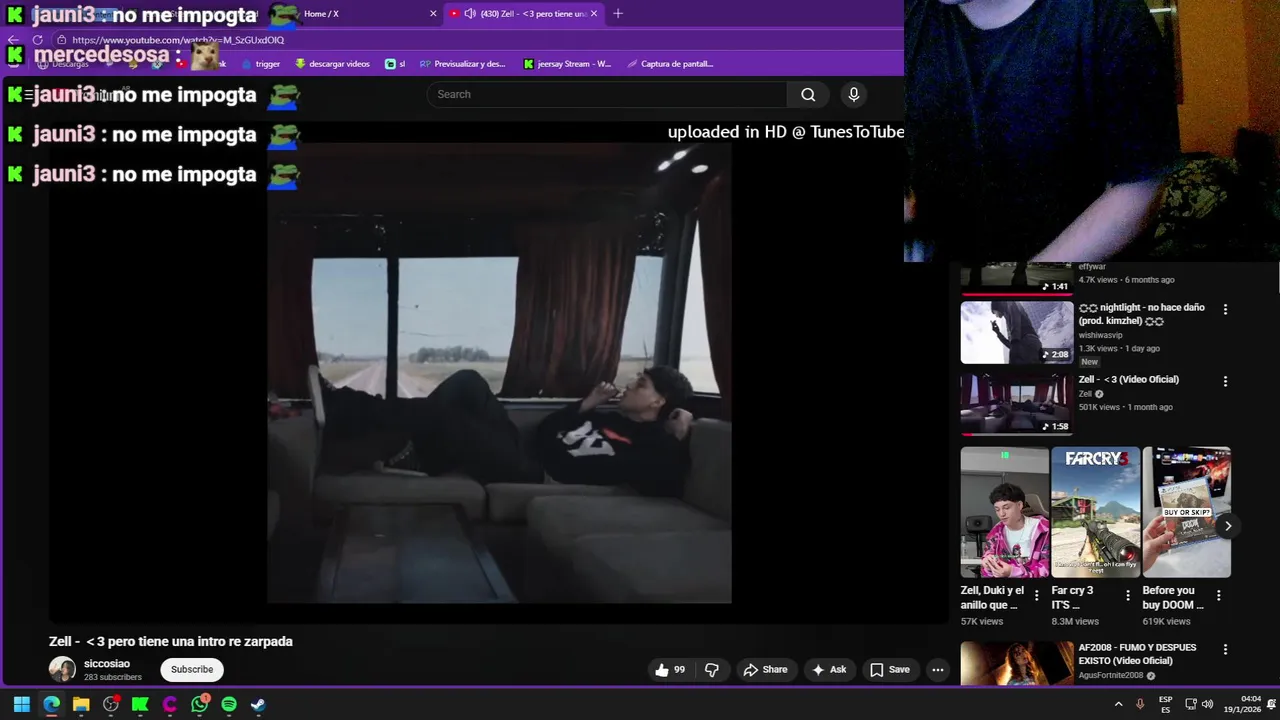The height and width of the screenshot is (720, 1280).
Task: Start voice search with microphone icon
Action: 853,94
